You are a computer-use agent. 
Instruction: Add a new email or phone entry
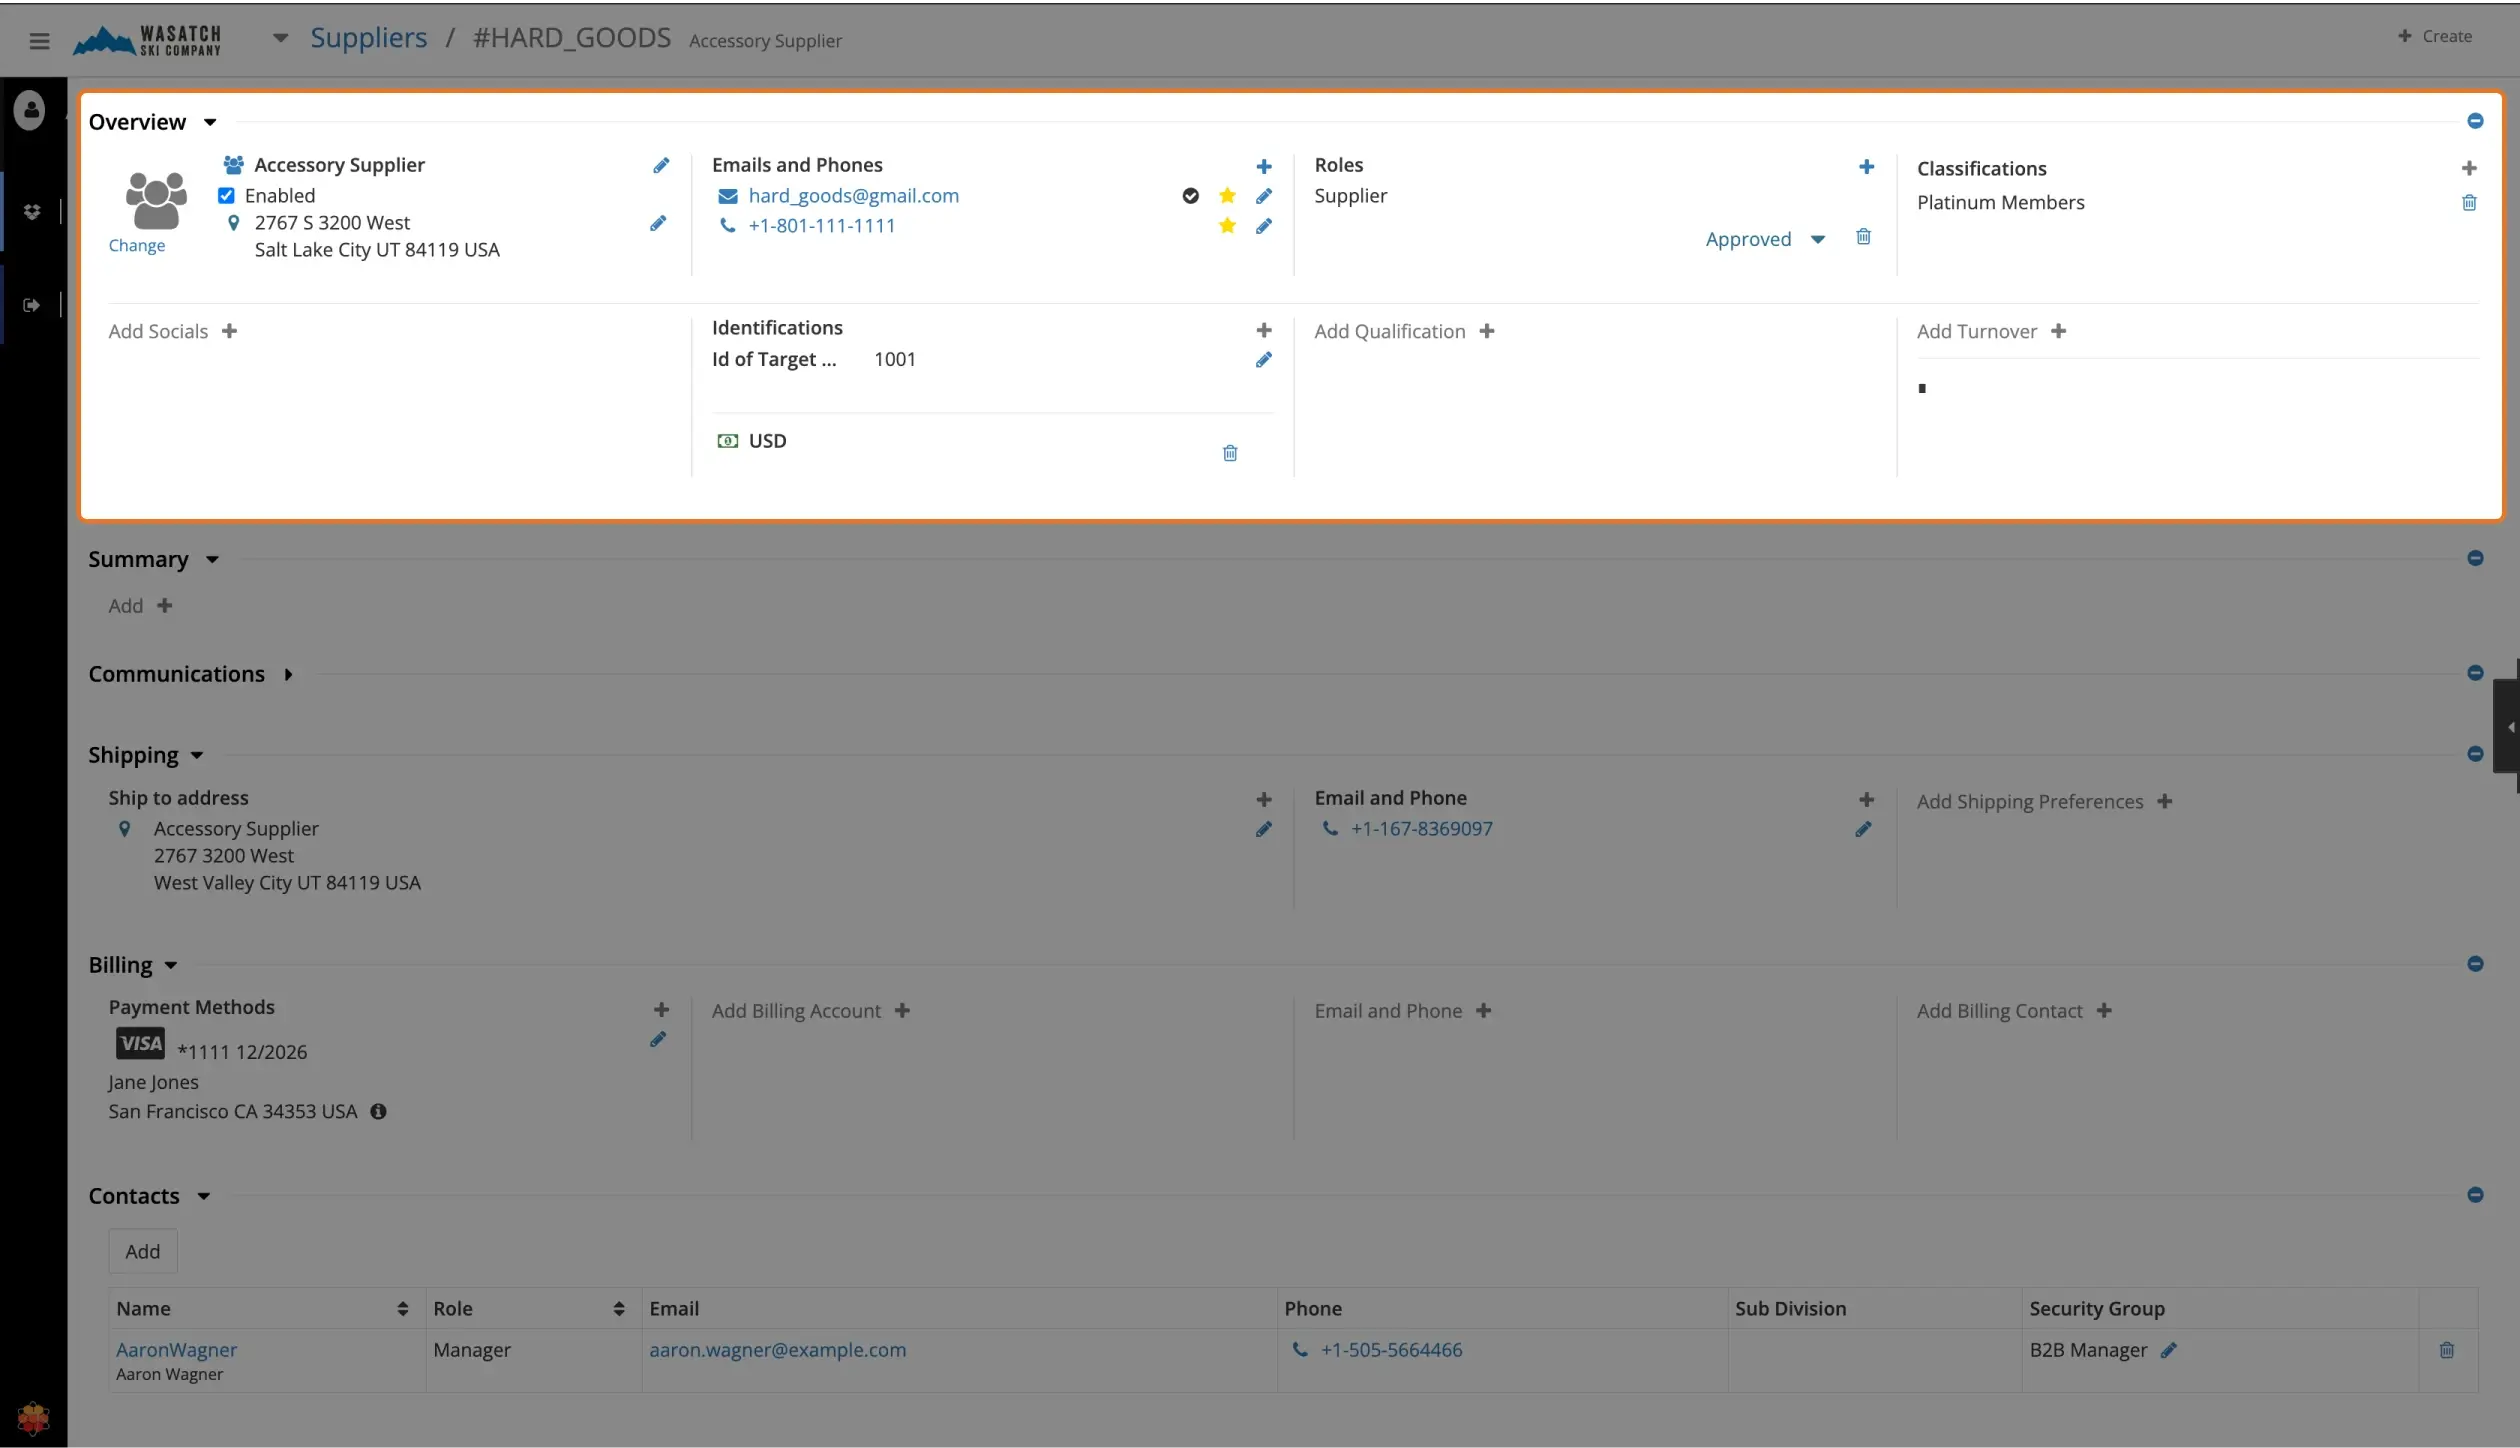tap(1264, 167)
